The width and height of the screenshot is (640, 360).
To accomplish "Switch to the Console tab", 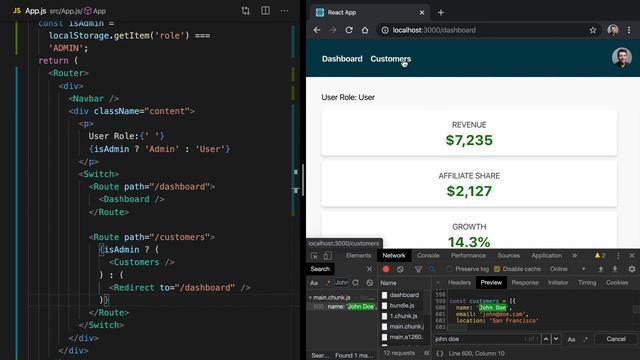I will (428, 256).
